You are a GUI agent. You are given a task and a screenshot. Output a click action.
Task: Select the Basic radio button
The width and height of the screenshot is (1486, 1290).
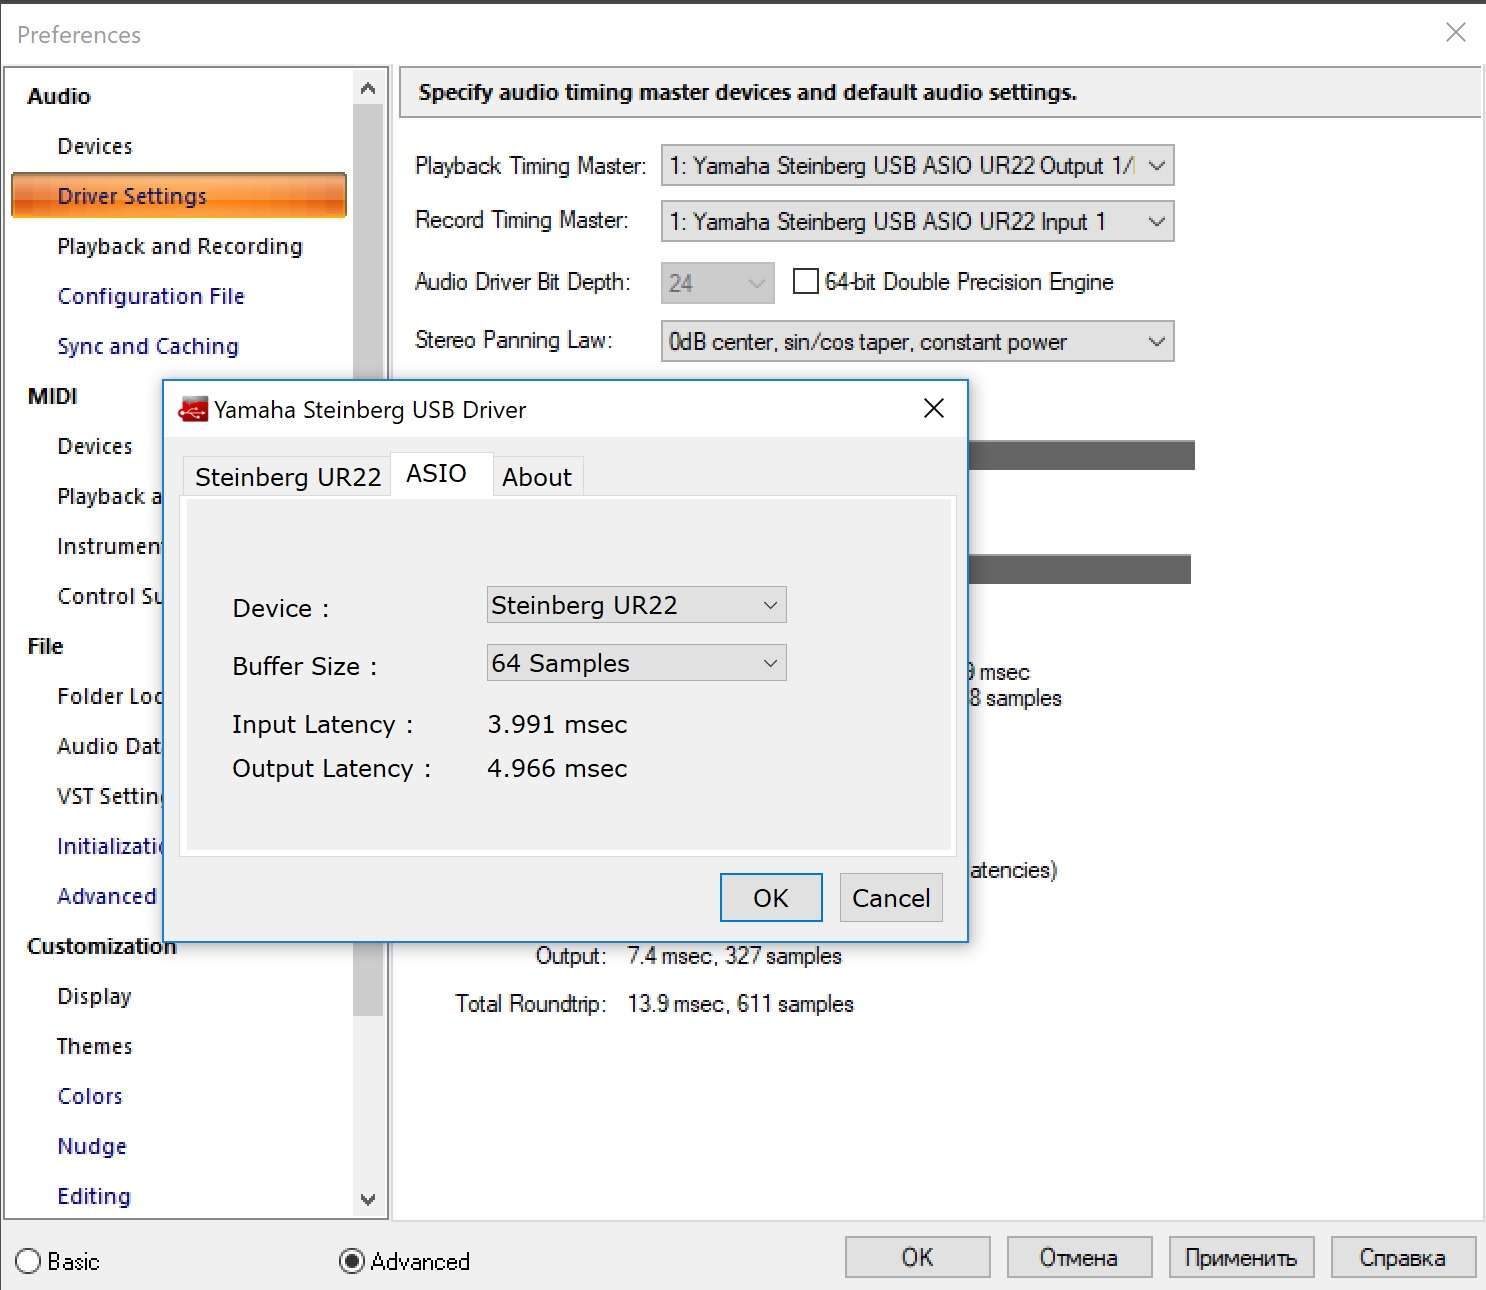tap(28, 1261)
